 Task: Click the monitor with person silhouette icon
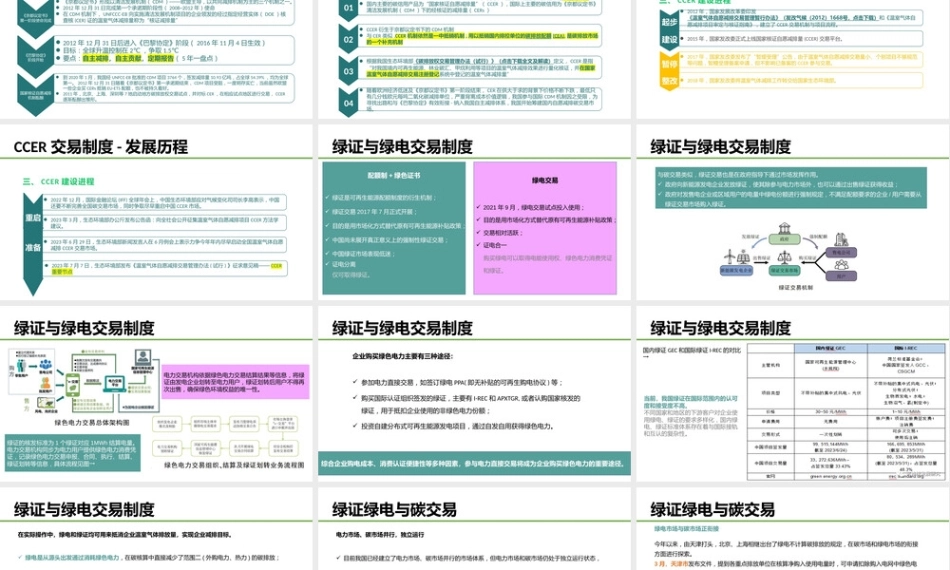coord(143,357)
